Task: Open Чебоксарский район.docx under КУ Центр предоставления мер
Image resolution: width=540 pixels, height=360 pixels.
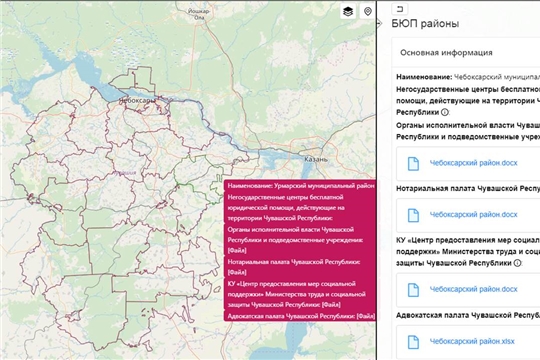Action: 473,289
